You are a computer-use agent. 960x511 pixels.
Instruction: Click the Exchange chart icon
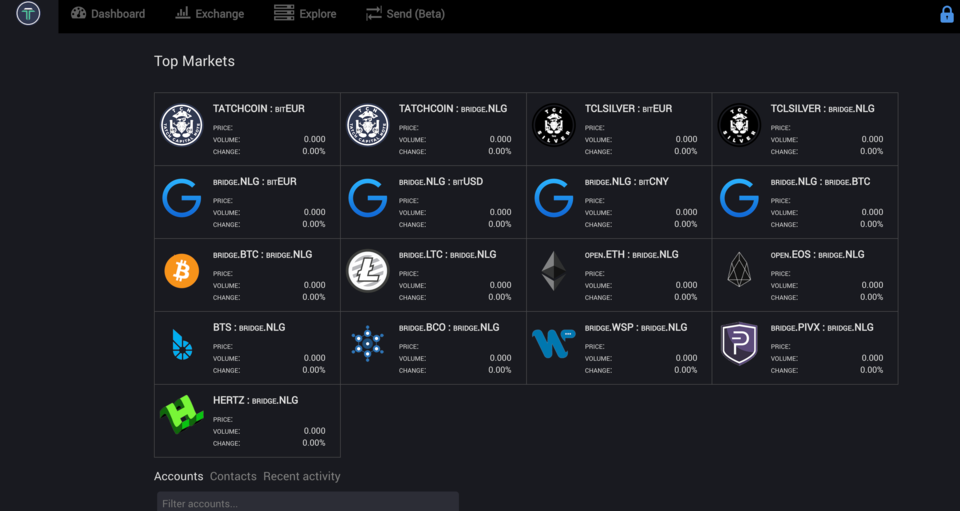point(182,13)
